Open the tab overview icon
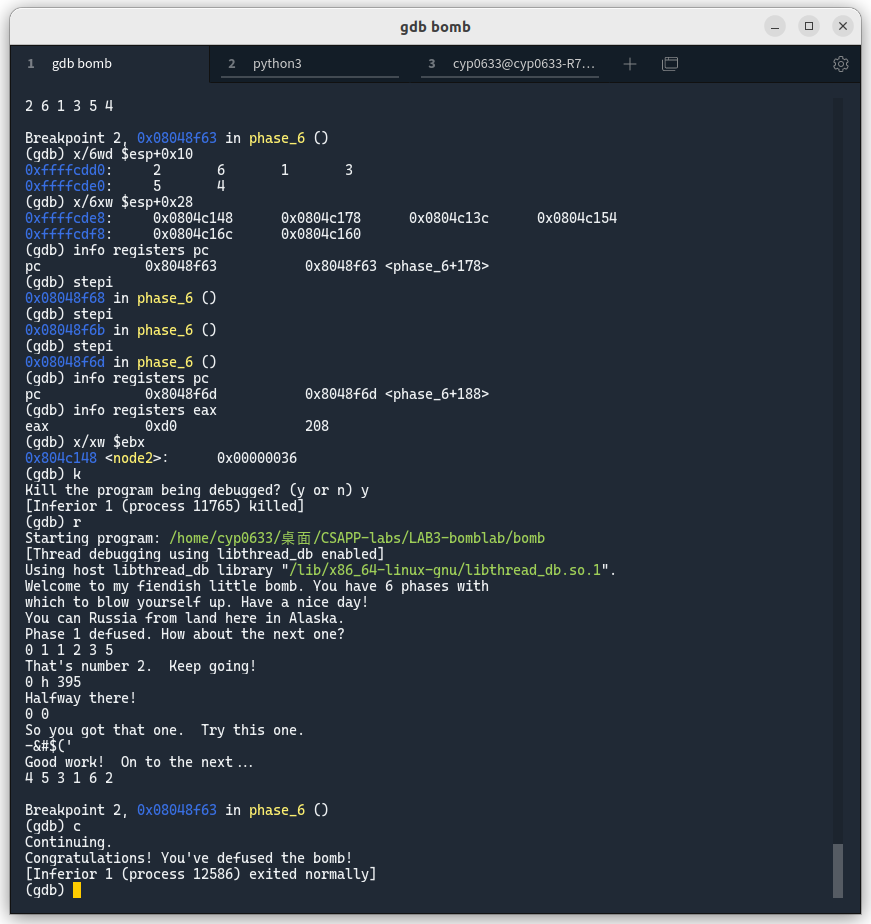This screenshot has width=871, height=924. (x=670, y=64)
